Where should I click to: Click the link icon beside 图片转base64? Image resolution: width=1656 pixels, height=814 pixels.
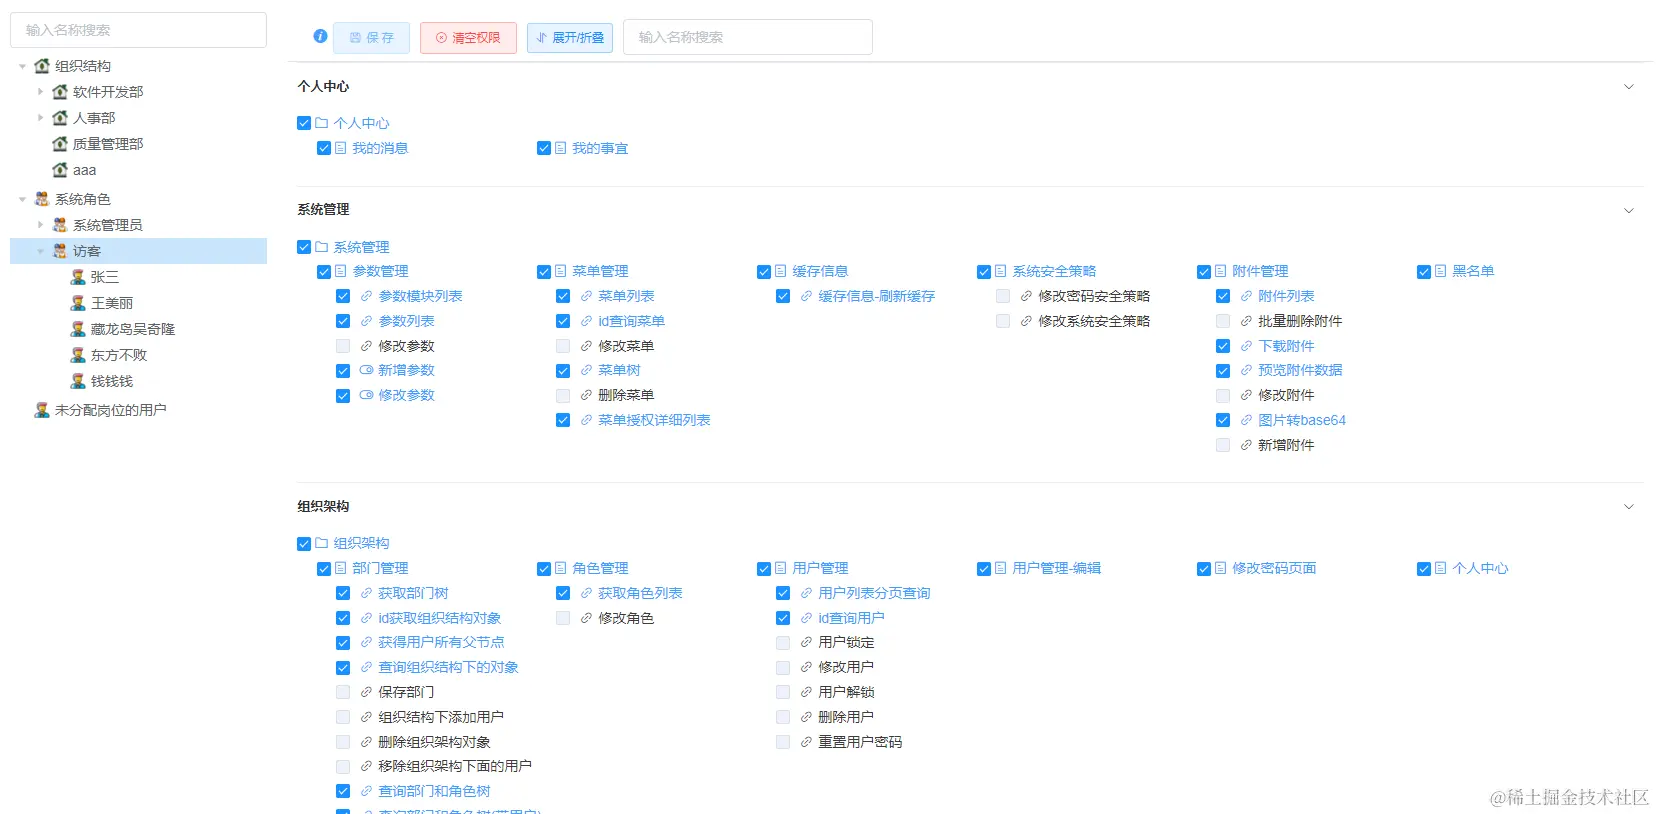[x=1246, y=420]
